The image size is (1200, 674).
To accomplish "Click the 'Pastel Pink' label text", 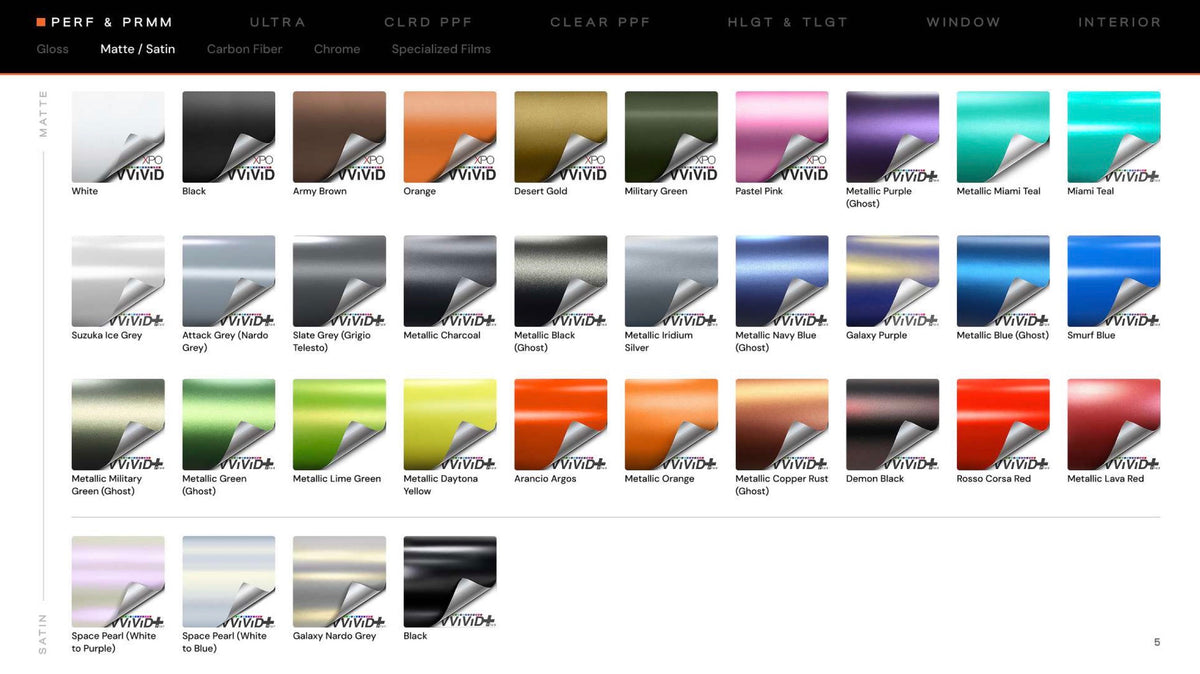I will pos(759,191).
